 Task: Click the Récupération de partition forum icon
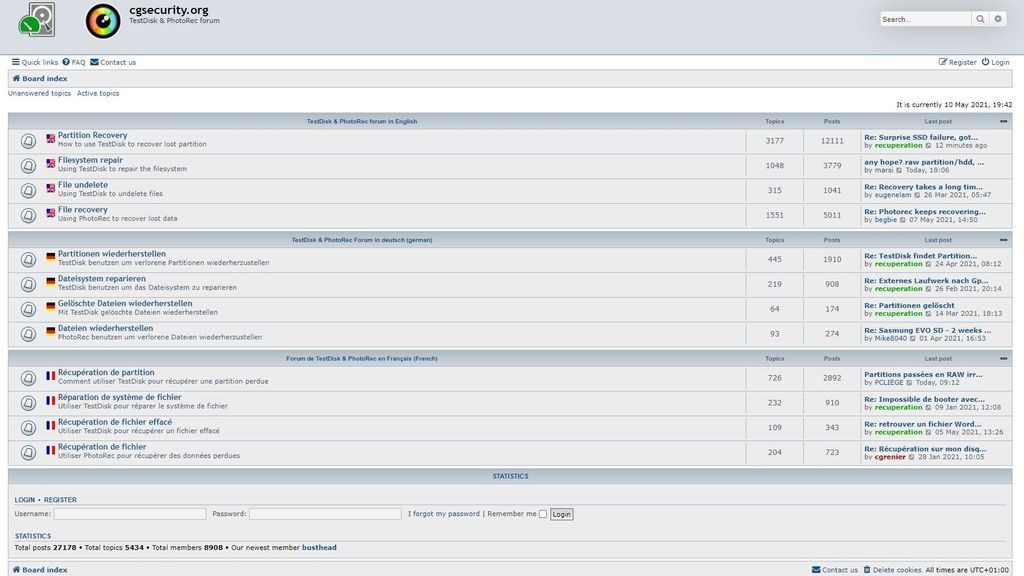28,377
